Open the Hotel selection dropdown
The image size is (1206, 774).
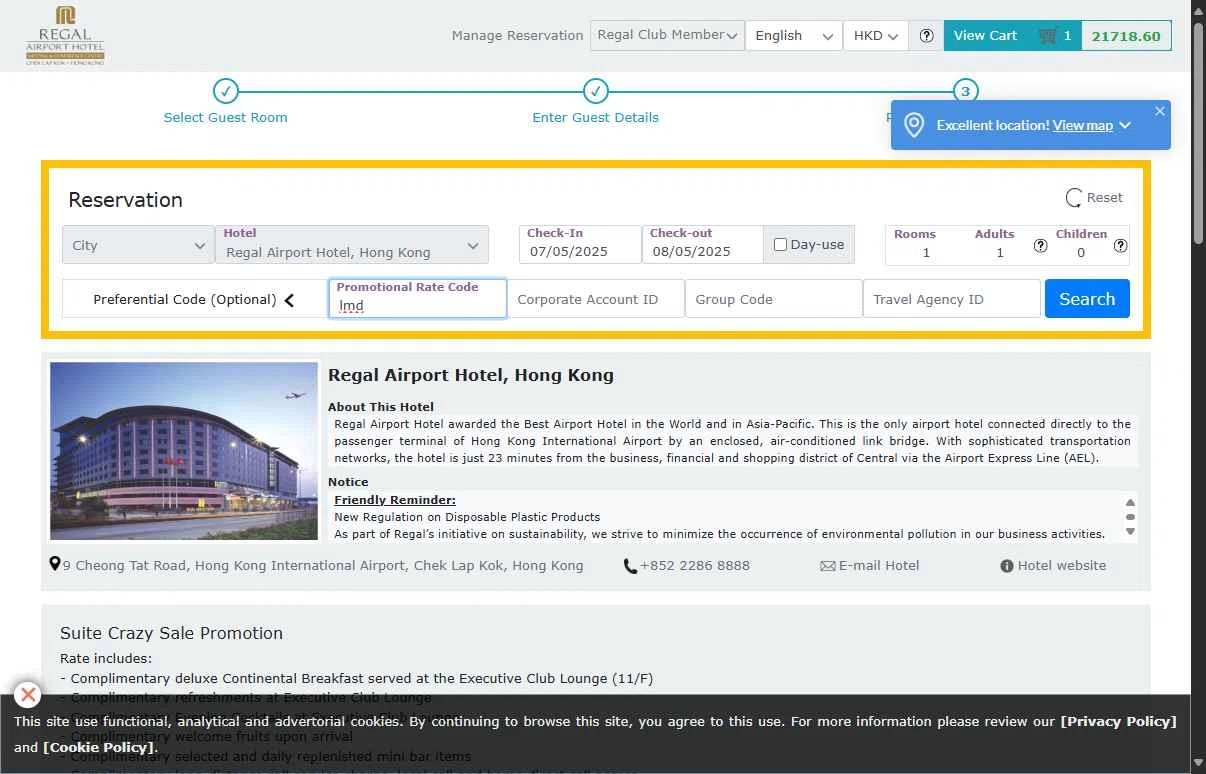352,245
